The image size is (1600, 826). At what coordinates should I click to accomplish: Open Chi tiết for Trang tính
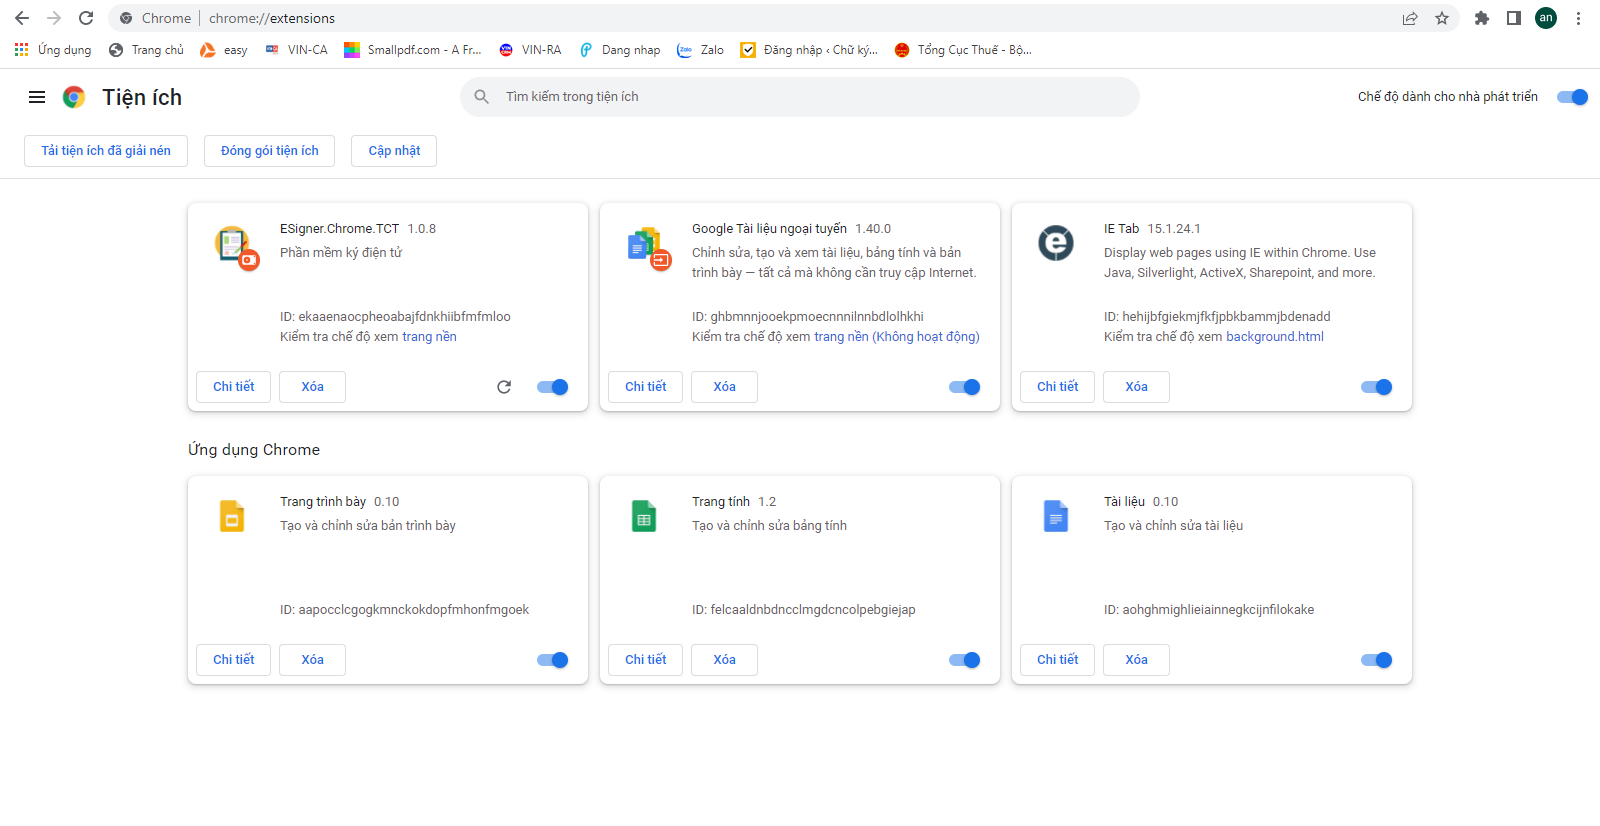click(645, 660)
